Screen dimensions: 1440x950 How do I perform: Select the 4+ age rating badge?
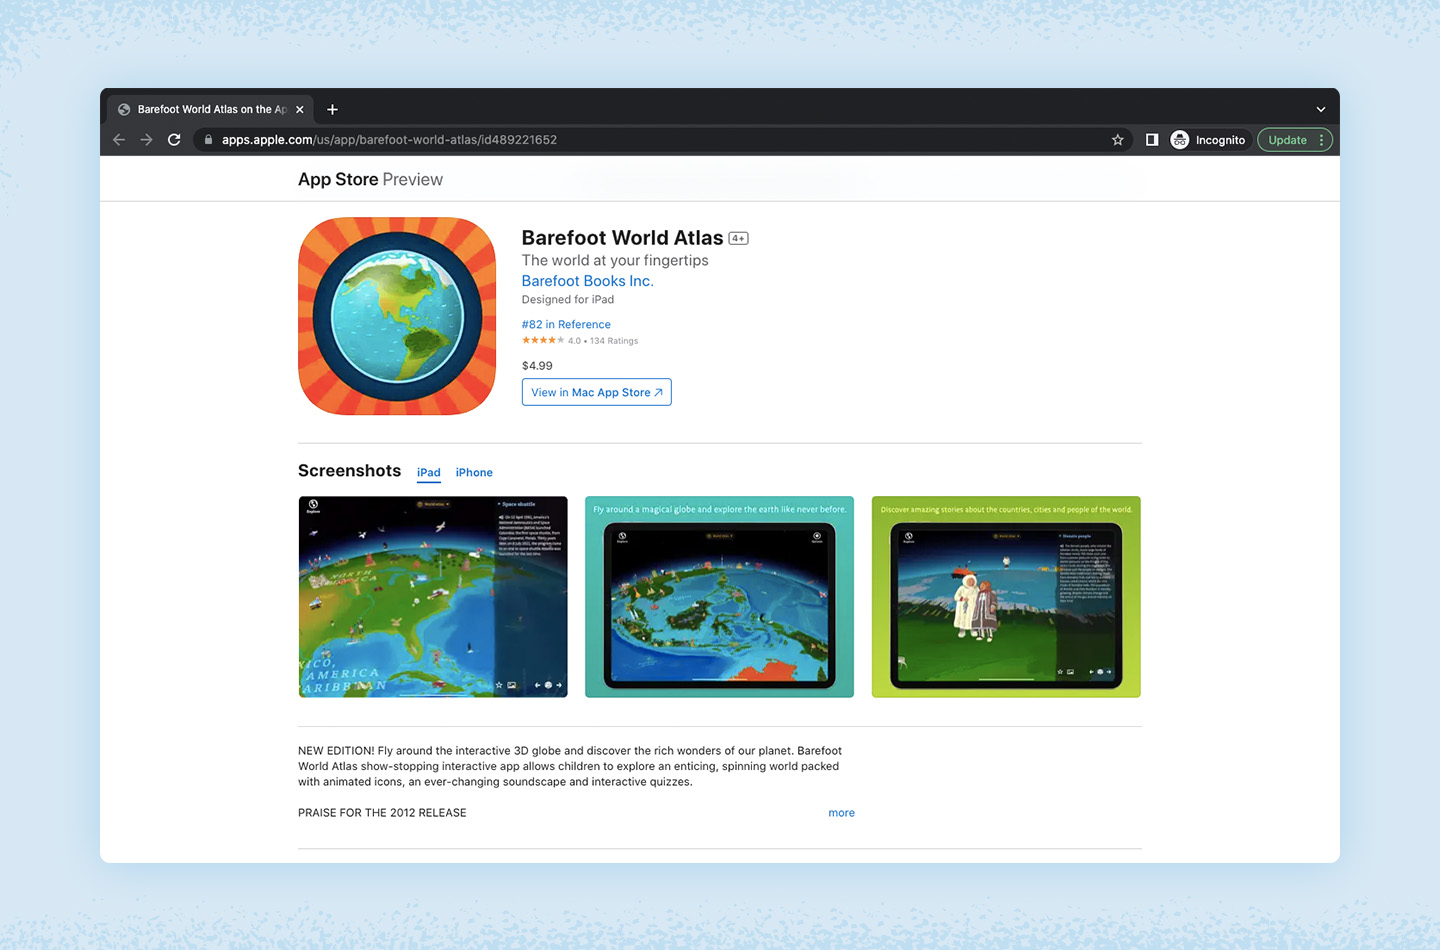[x=738, y=238]
